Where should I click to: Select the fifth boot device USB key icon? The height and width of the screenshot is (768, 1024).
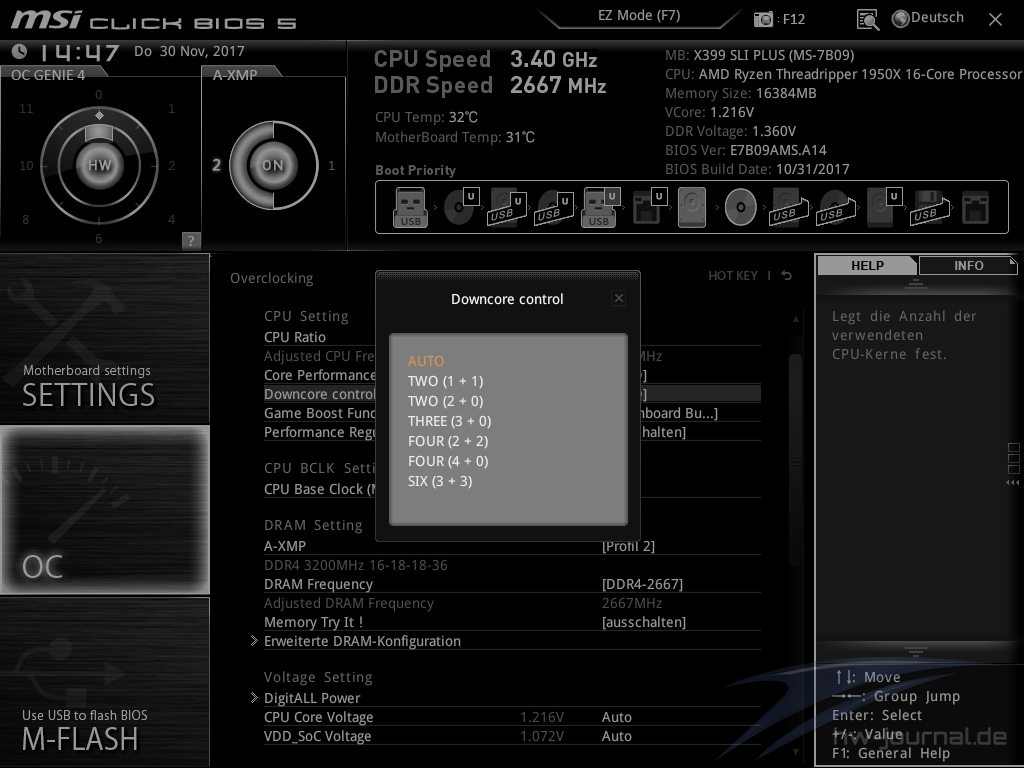600,207
